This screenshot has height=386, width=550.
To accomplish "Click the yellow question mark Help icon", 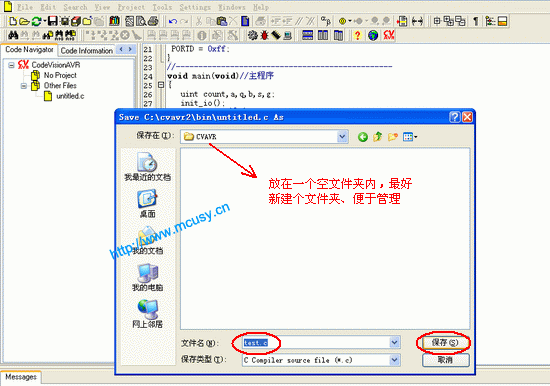I will pos(357,35).
